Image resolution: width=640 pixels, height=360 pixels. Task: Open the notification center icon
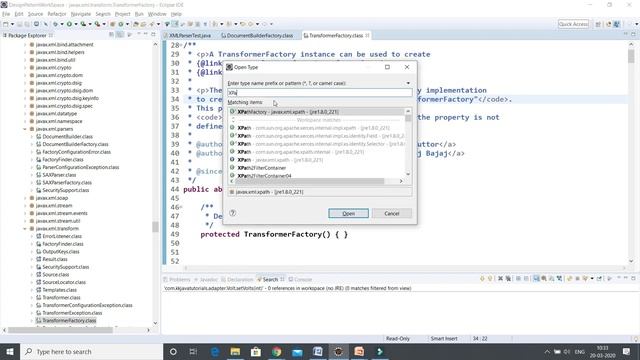click(627, 351)
